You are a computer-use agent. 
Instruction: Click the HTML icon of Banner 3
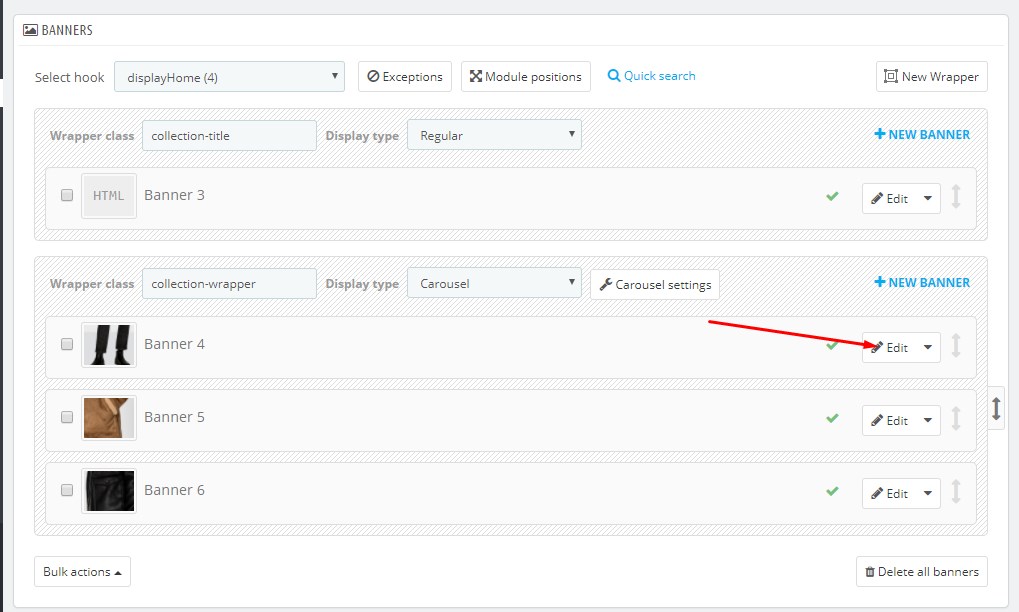[108, 196]
